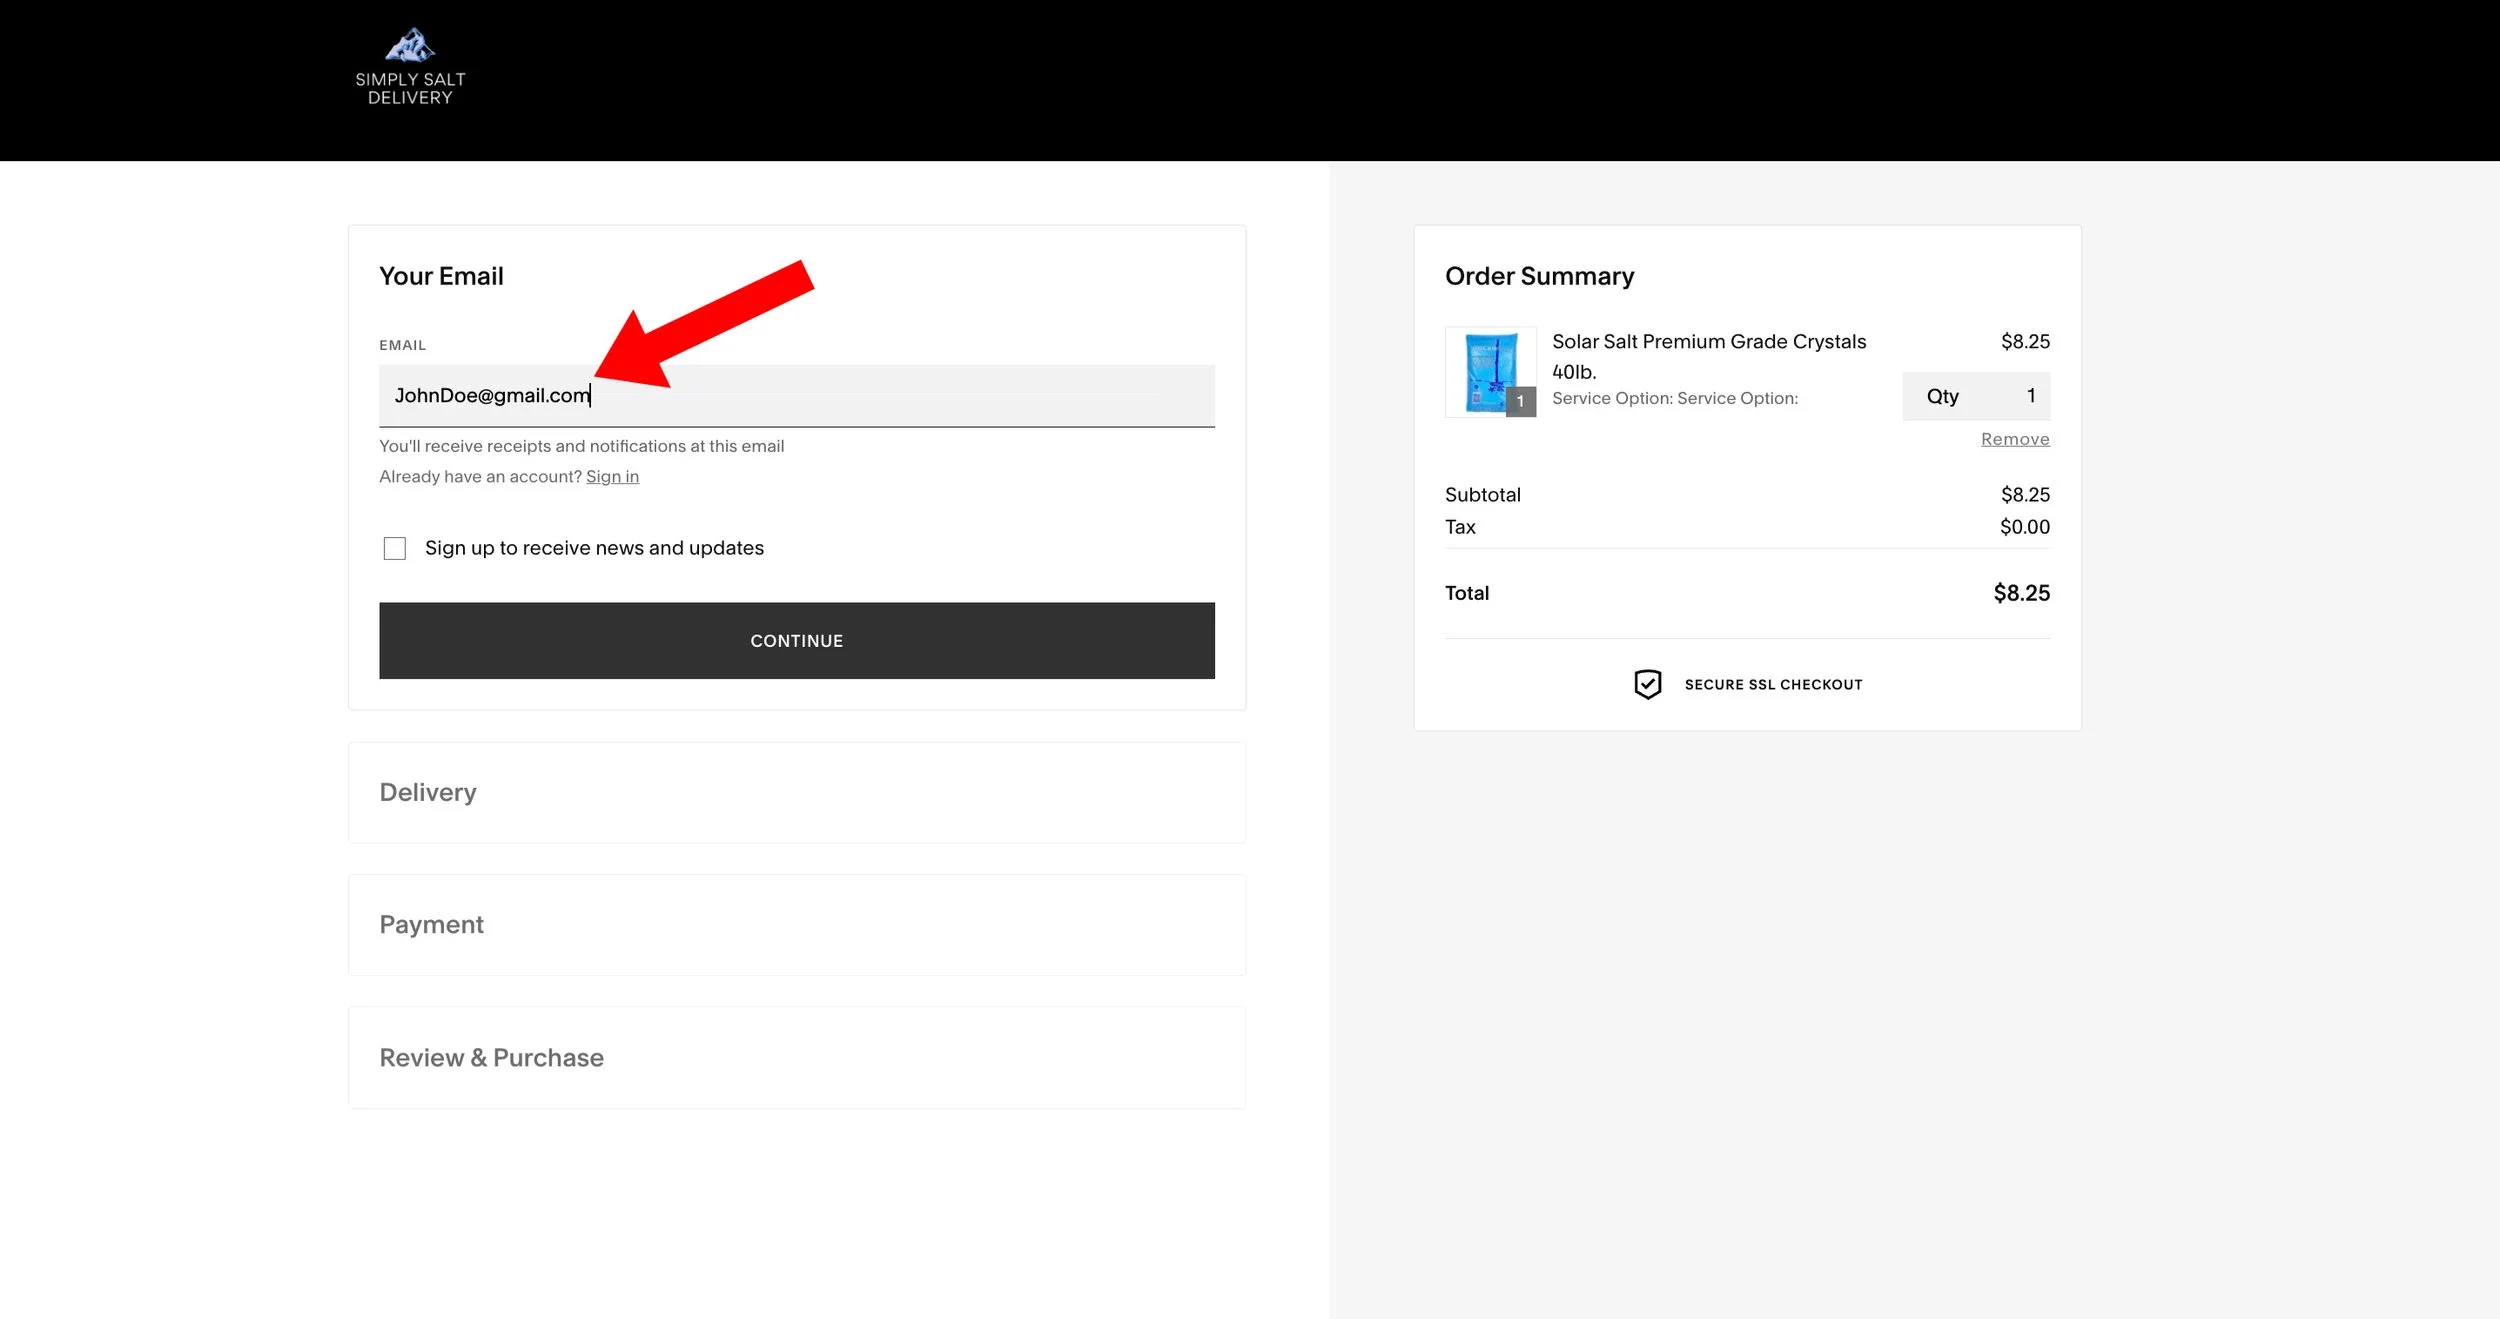The image size is (2500, 1319).
Task: Expand the Delivery section
Action: [428, 792]
